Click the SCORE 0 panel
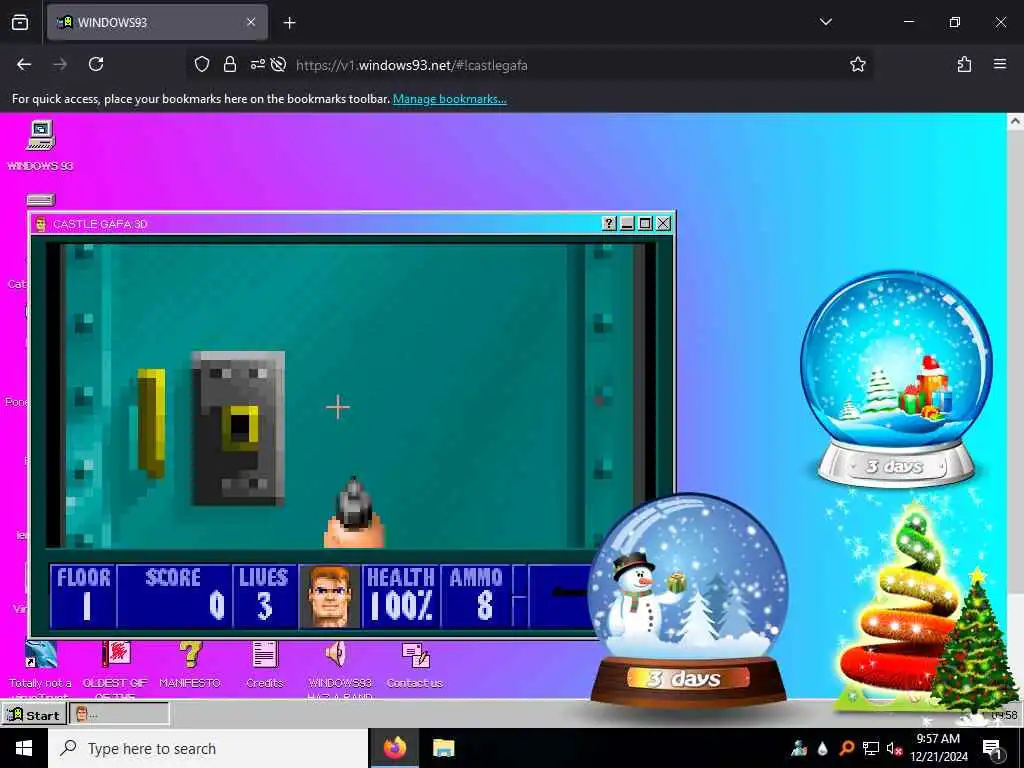This screenshot has height=768, width=1024. point(174,596)
